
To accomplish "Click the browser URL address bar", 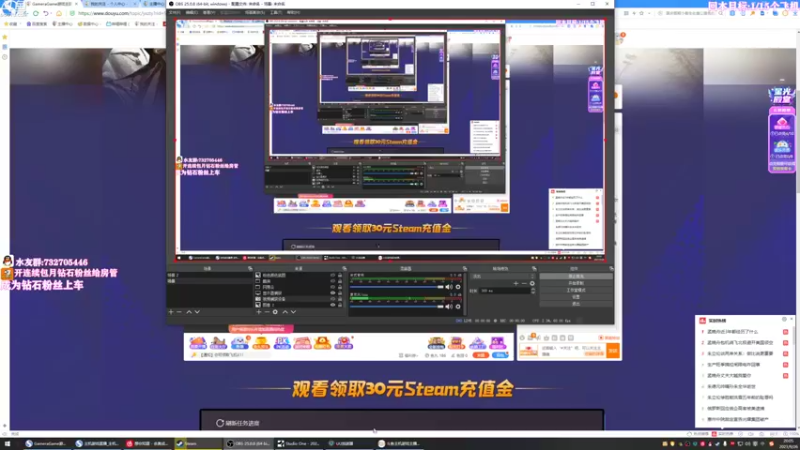I will coord(120,13).
